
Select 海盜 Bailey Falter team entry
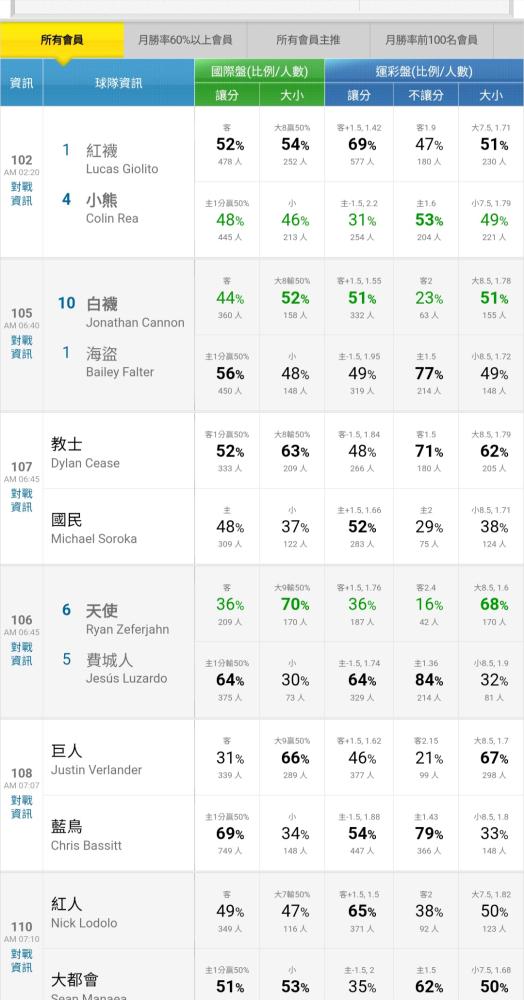[x=119, y=362]
